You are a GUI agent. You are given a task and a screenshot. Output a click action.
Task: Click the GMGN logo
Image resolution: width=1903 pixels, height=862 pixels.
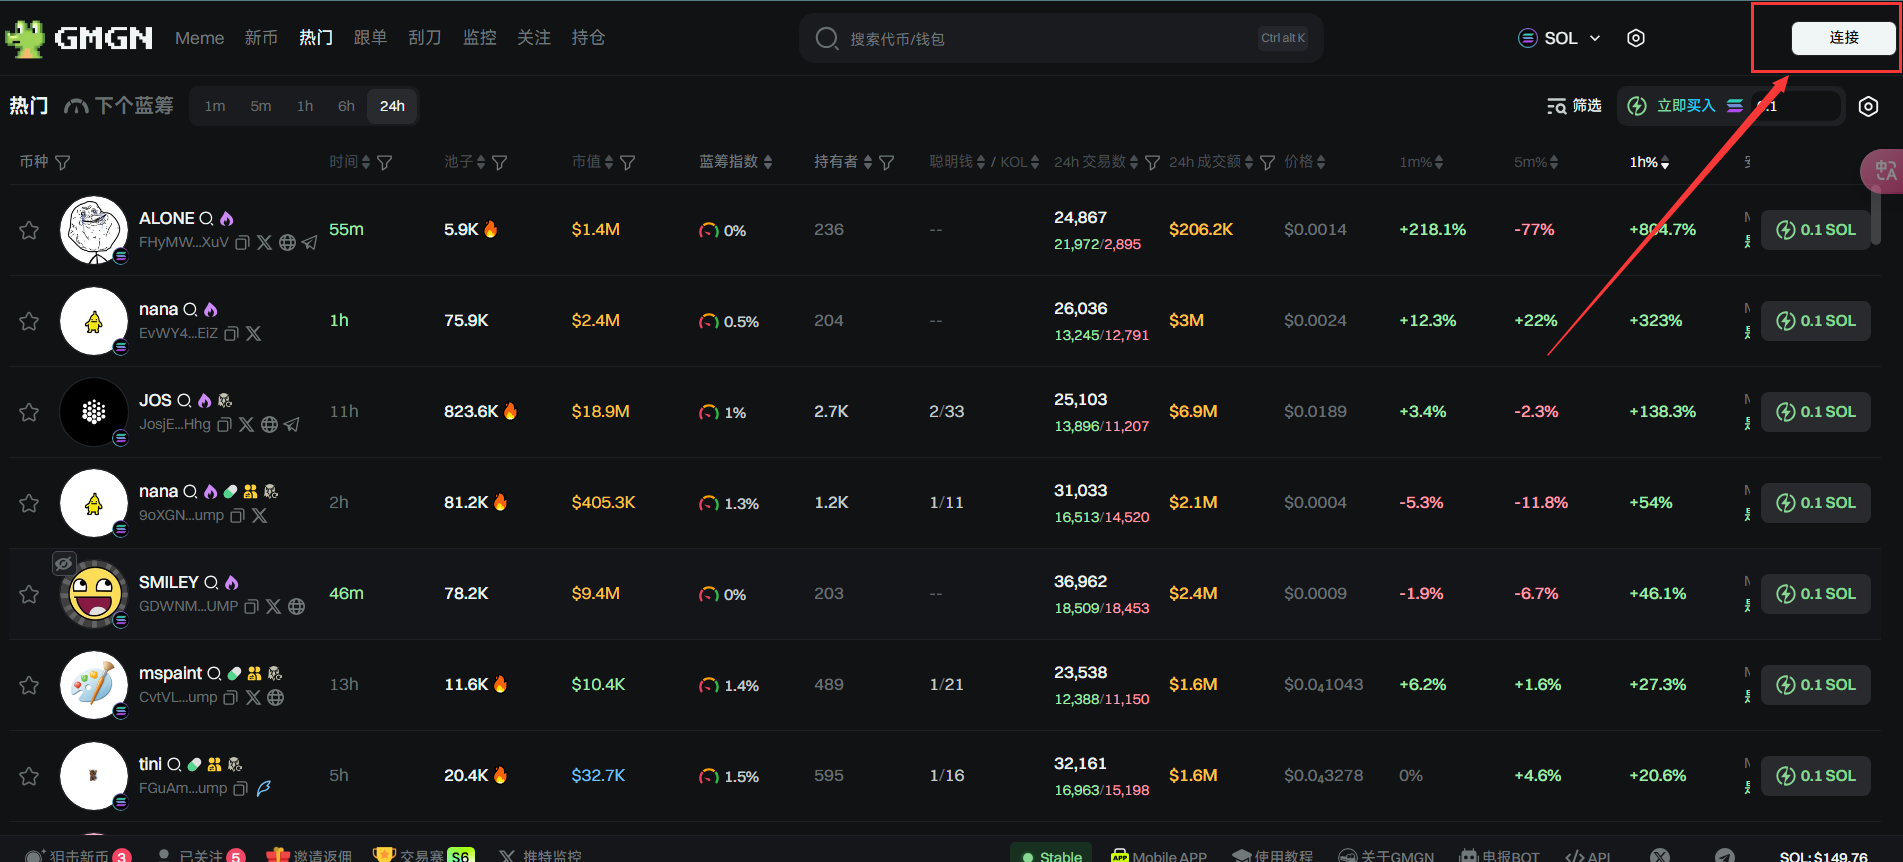(79, 38)
